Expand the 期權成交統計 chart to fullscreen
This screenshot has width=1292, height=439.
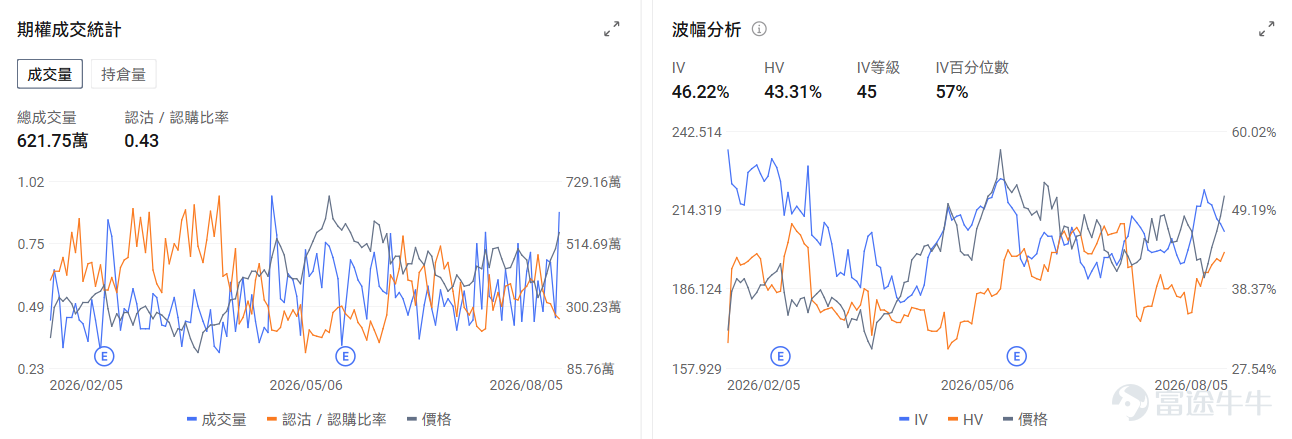(612, 29)
